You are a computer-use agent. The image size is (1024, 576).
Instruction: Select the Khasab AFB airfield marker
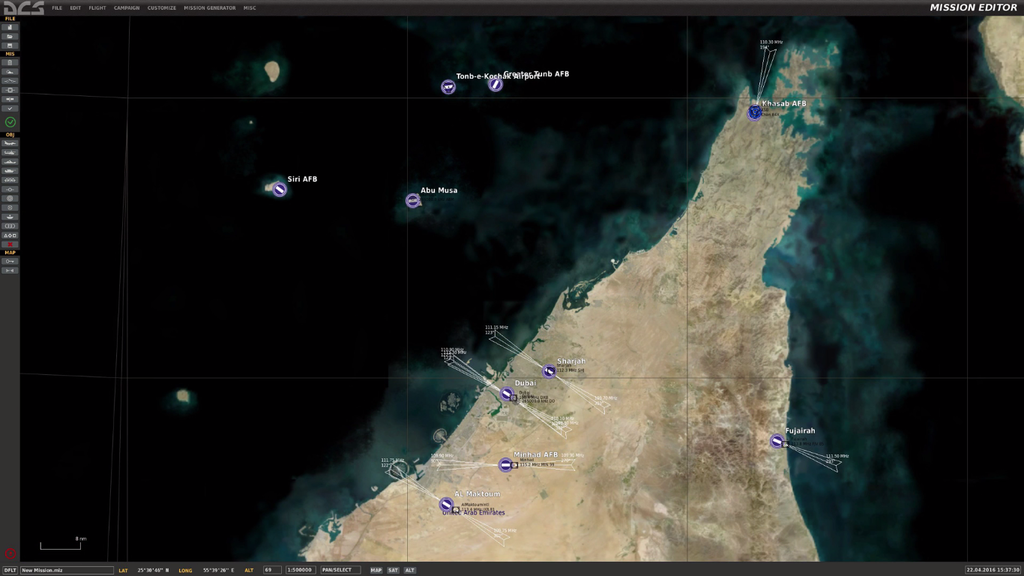pyautogui.click(x=754, y=112)
